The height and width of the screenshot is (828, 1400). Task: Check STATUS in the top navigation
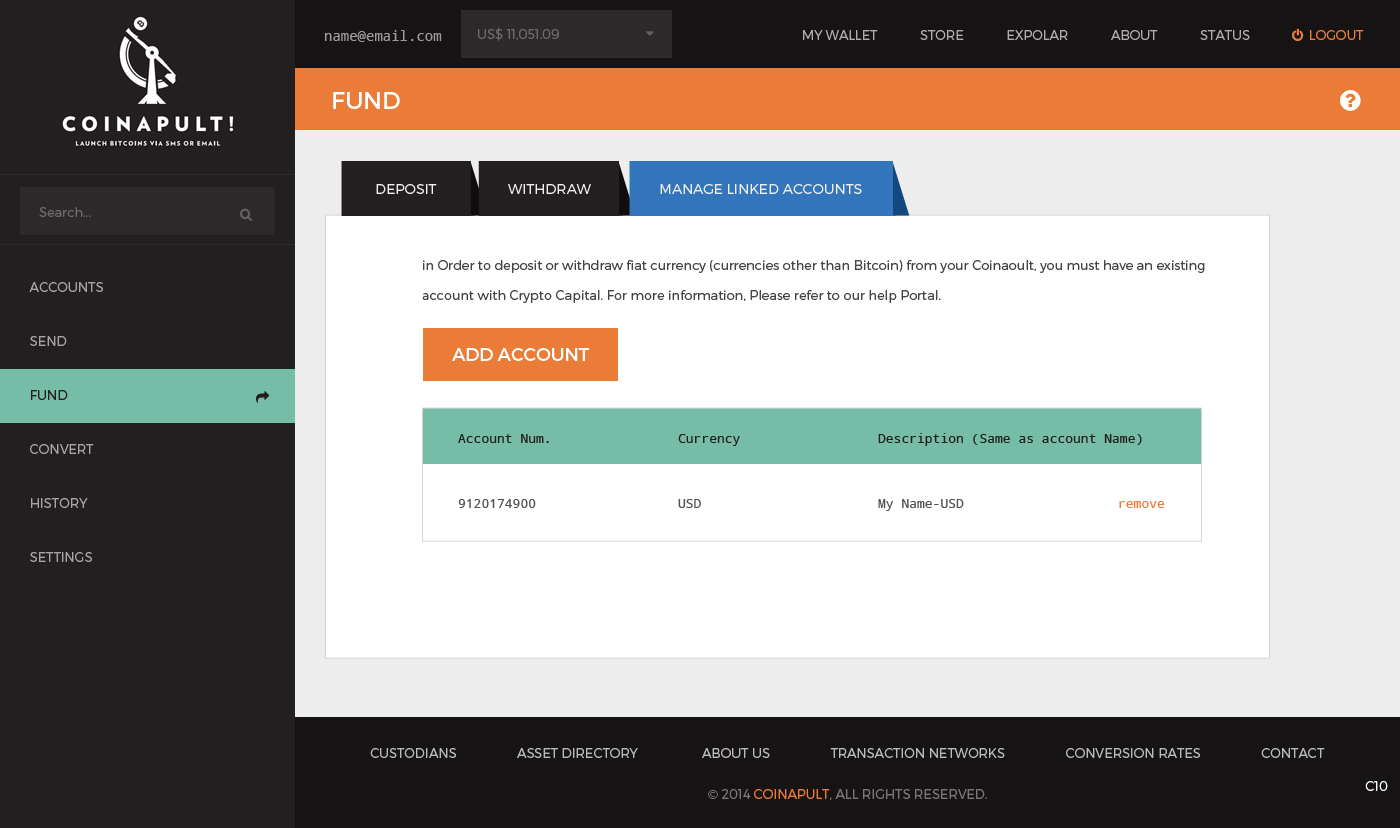1225,35
